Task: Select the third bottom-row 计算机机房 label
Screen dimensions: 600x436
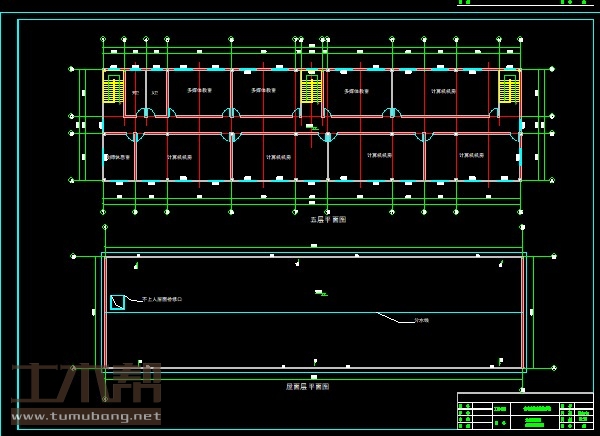Action: click(378, 155)
